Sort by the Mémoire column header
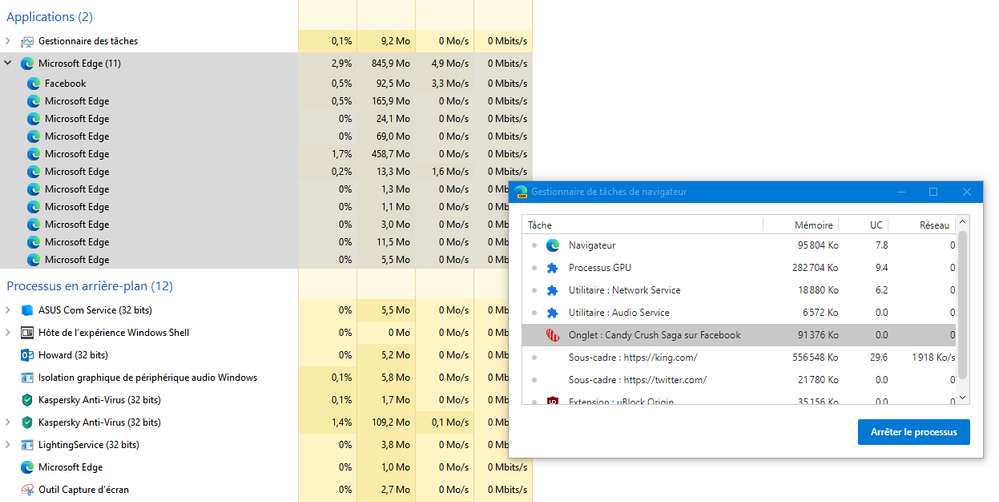The image size is (999, 502). point(801,225)
